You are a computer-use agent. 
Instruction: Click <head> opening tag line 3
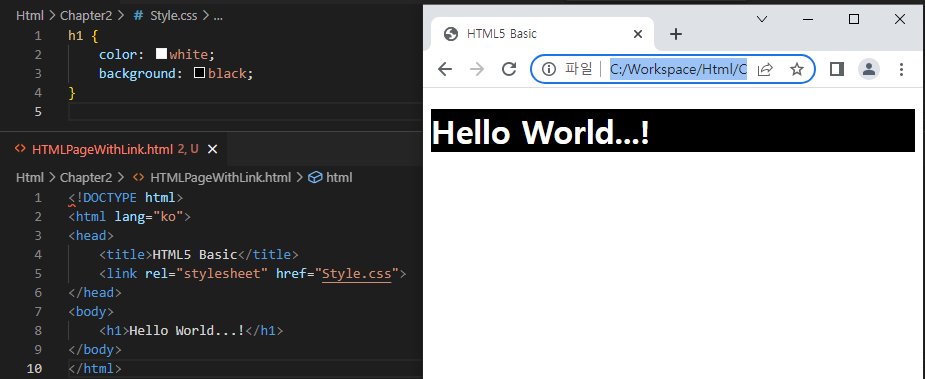coord(91,236)
